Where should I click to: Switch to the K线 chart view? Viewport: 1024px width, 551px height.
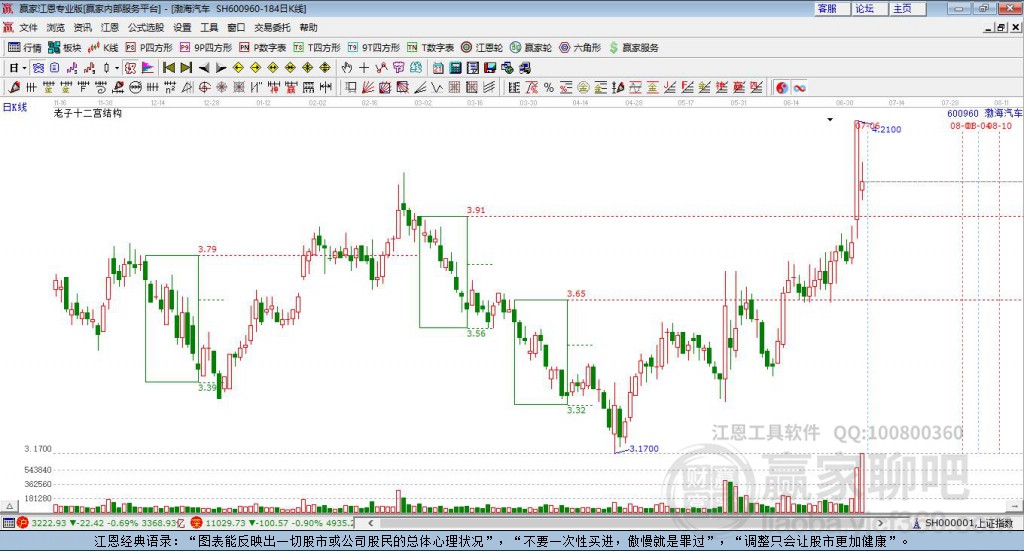(103, 48)
